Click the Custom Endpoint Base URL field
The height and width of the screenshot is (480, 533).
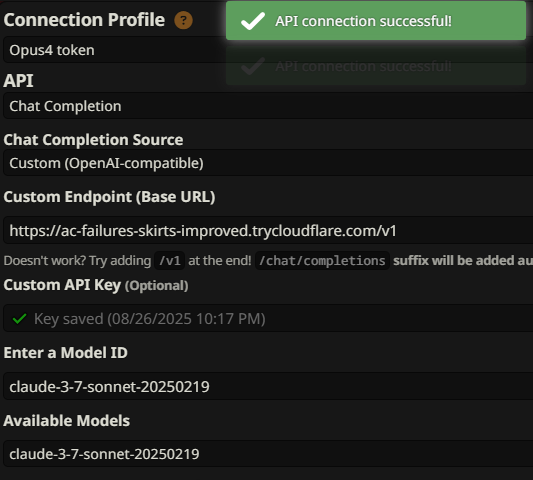[268, 230]
